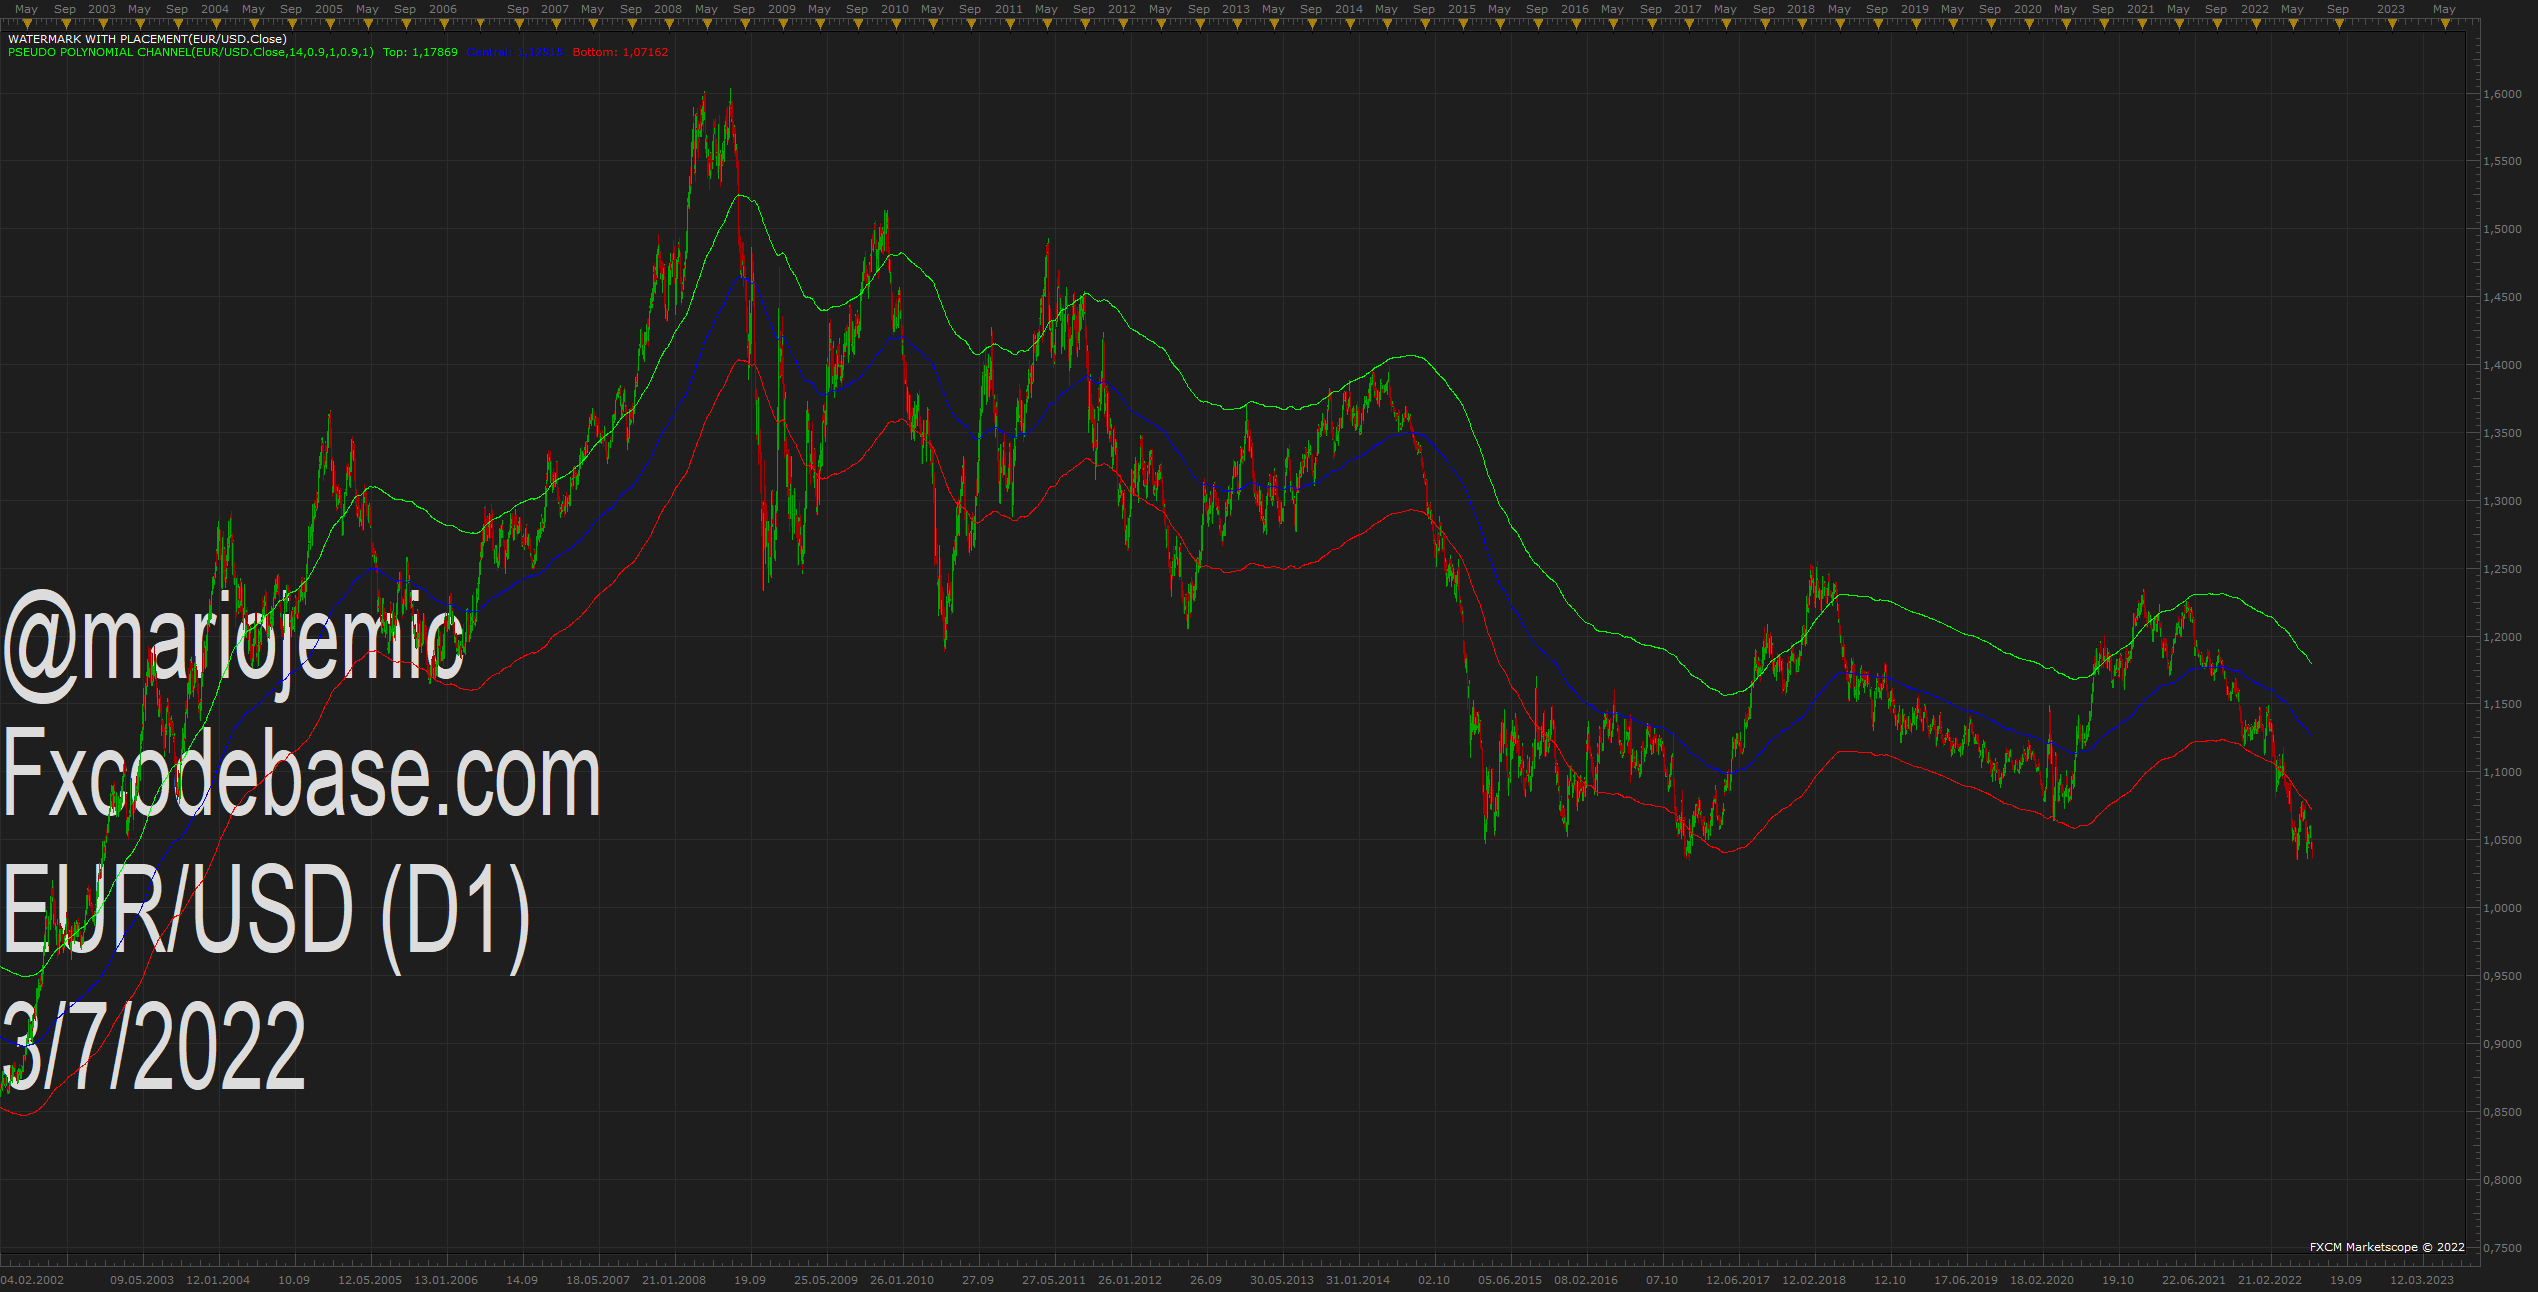Click the 04.02.2002 date label
The width and height of the screenshot is (2538, 1292).
[x=32, y=1280]
